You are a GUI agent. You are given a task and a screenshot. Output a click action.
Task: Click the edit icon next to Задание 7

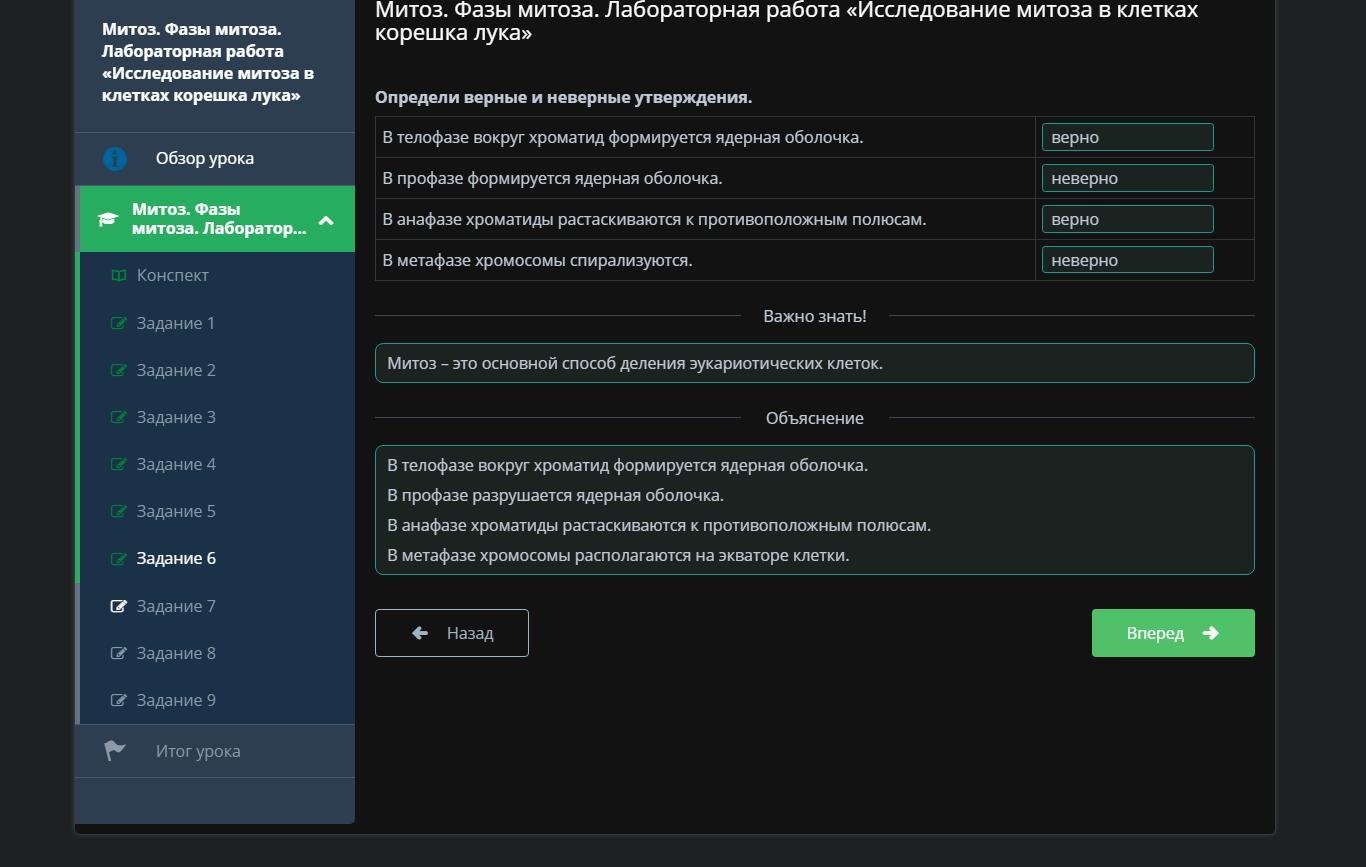(x=119, y=606)
